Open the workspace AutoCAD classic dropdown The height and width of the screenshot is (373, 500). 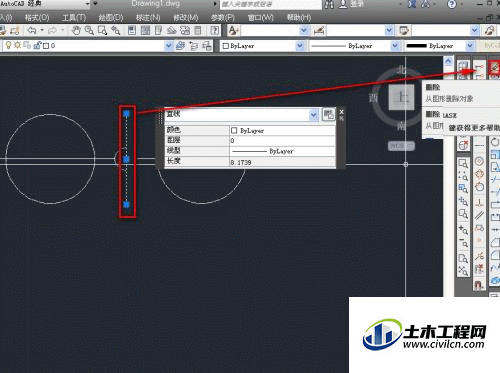point(87,4)
